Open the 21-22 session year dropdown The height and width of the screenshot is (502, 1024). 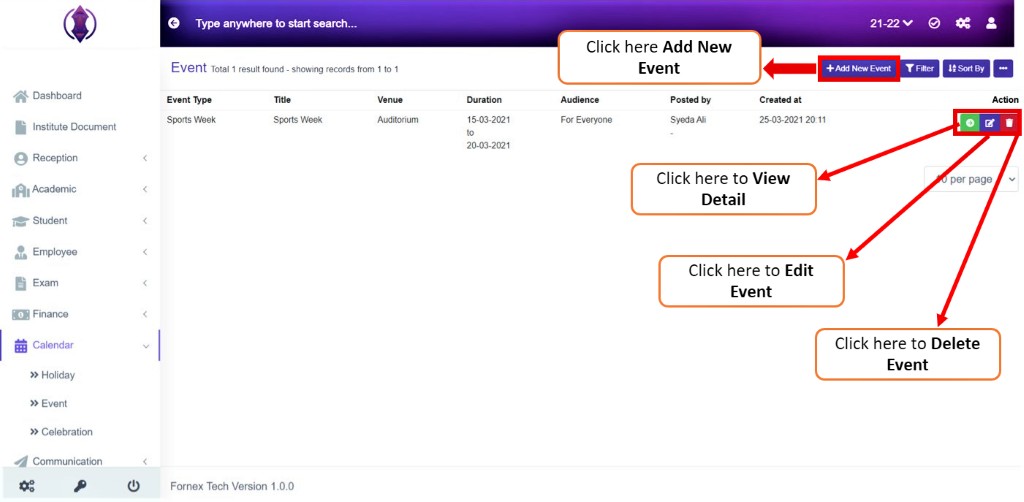pyautogui.click(x=891, y=24)
